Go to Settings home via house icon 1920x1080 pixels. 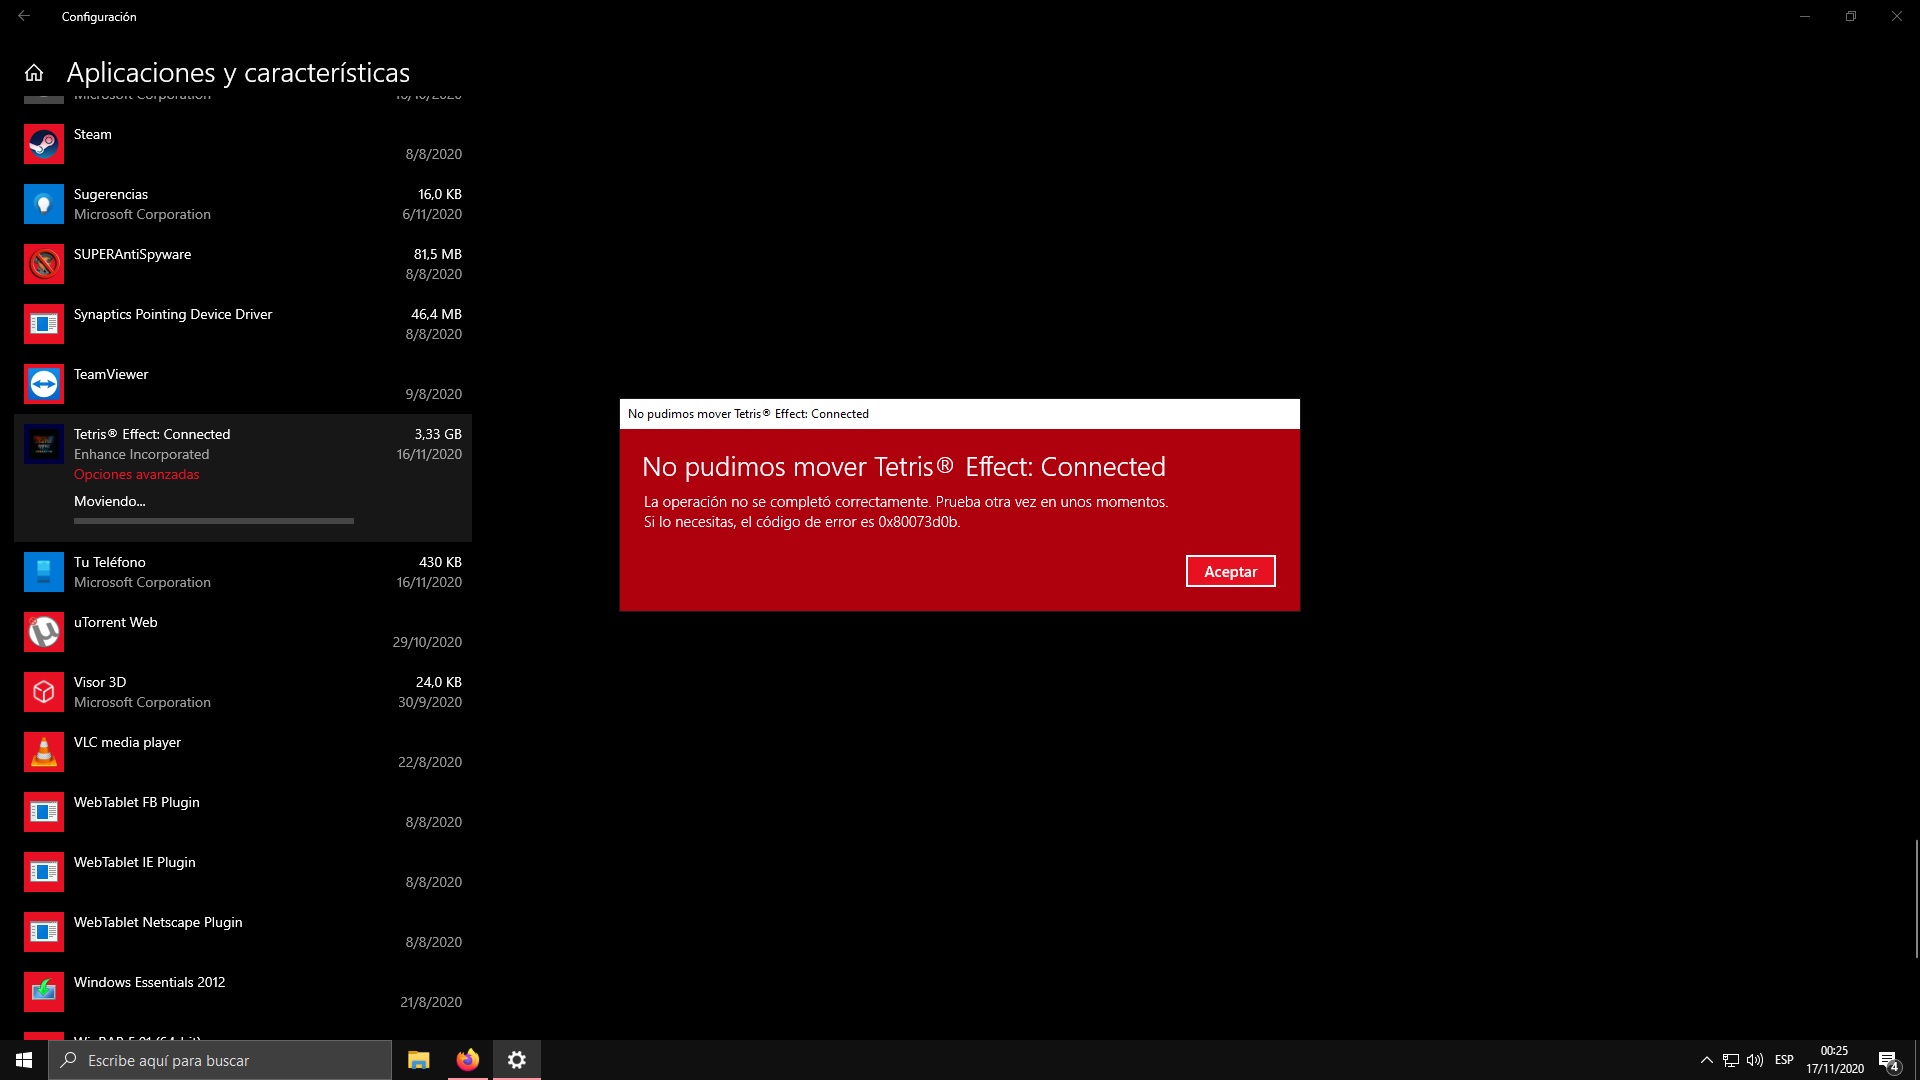point(34,73)
